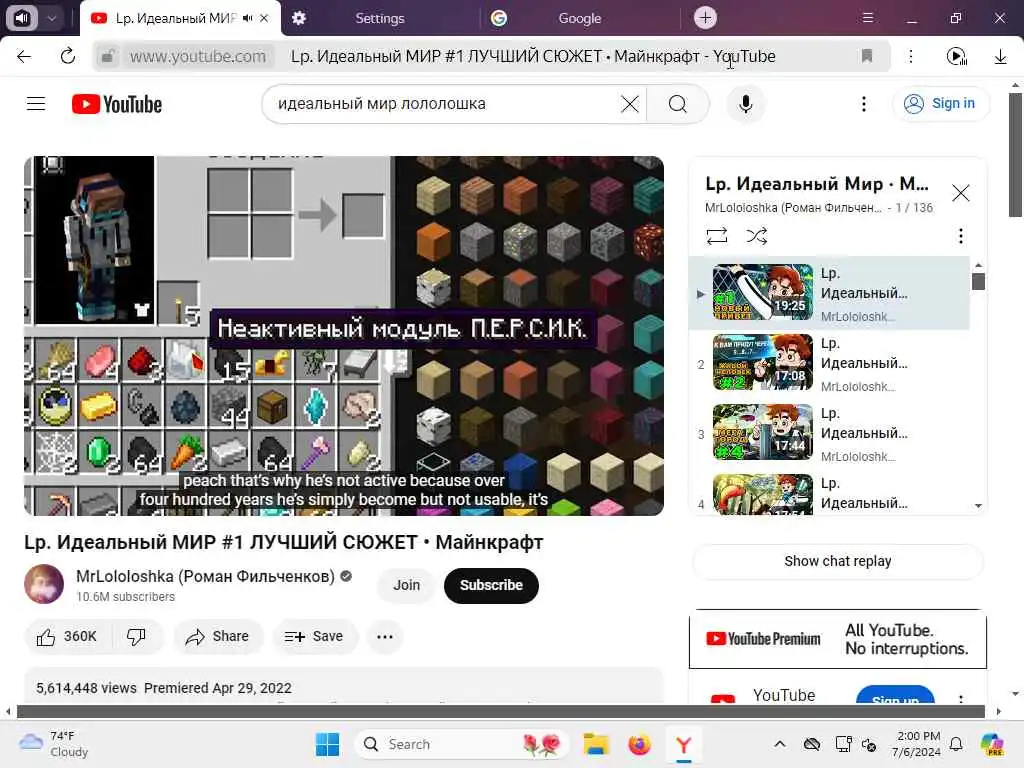Bookmark this page with the bookmark icon
1024x768 pixels.
pos(867,56)
